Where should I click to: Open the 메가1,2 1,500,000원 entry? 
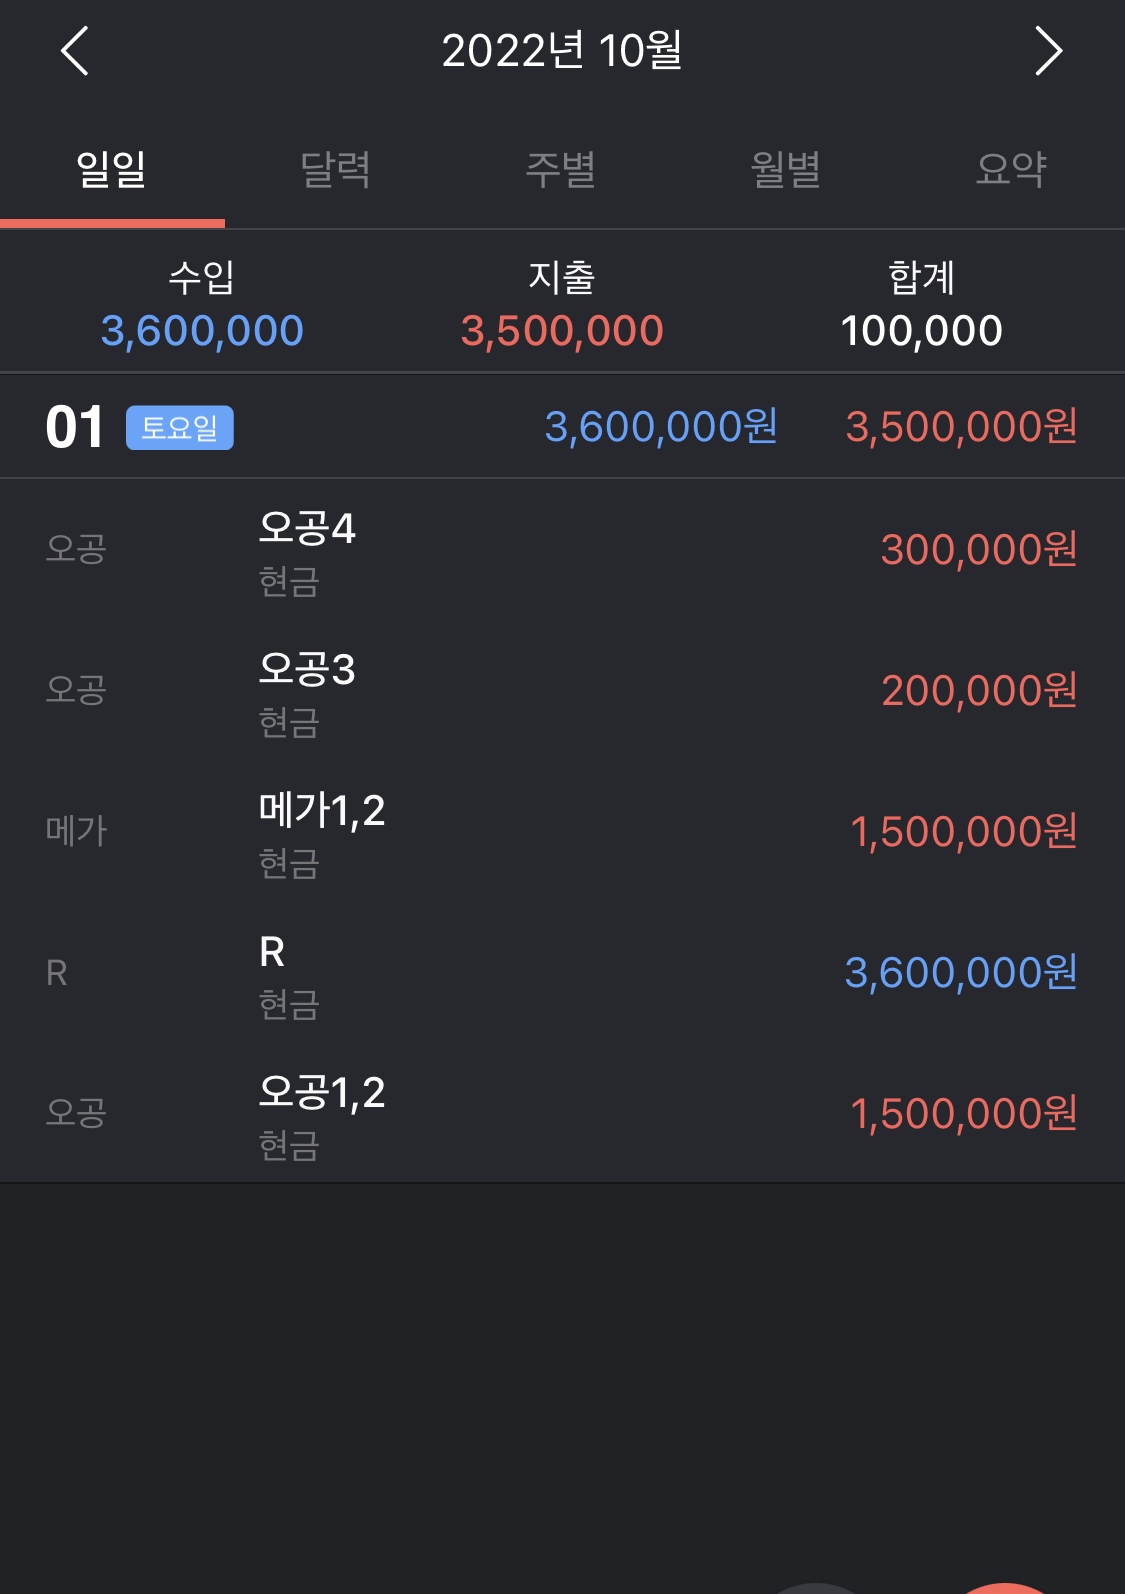[x=562, y=832]
